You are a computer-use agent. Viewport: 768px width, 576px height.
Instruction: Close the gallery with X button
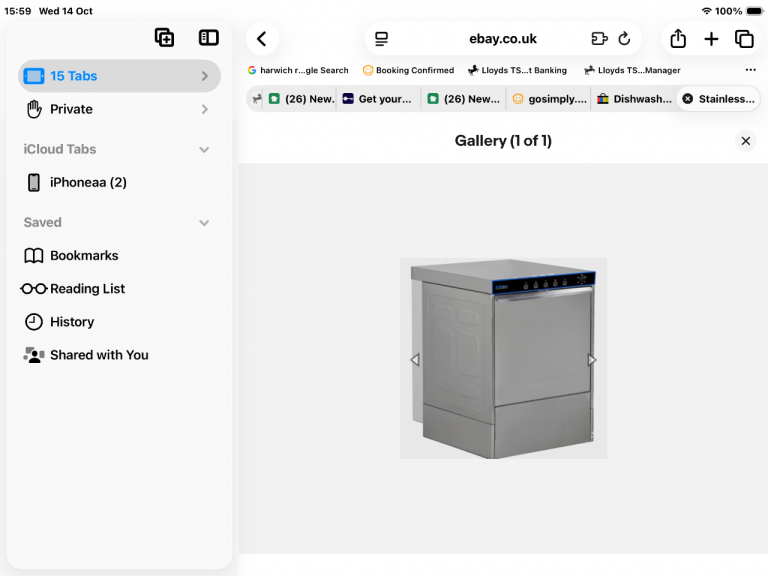coord(745,141)
